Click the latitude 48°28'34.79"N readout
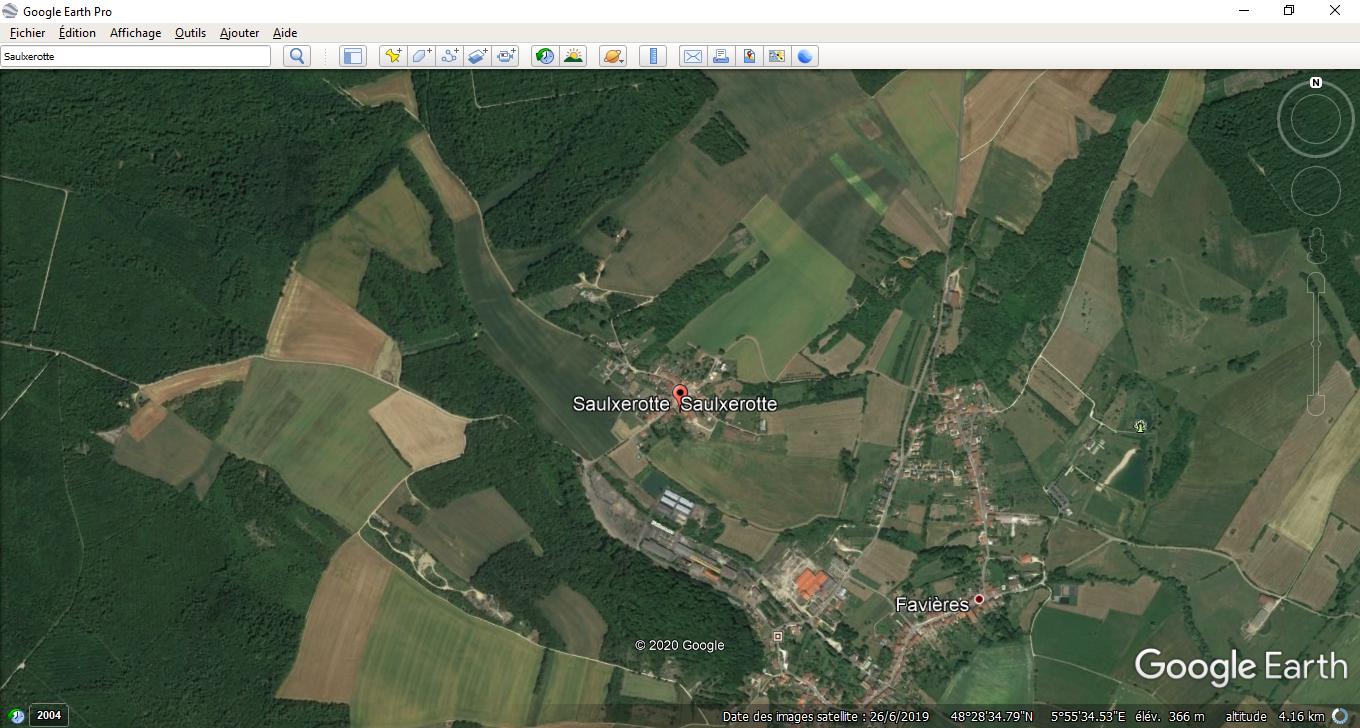Image resolution: width=1360 pixels, height=728 pixels. pos(992,716)
